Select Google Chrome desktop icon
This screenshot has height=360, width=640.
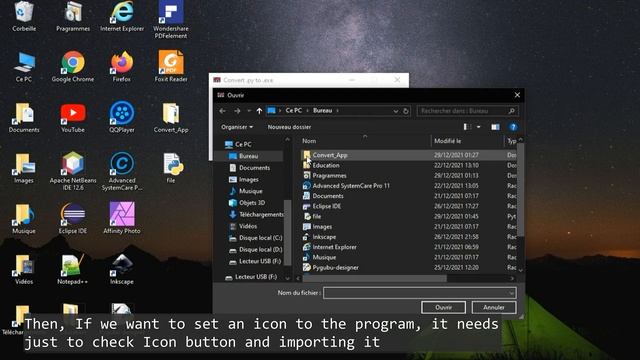tap(73, 67)
